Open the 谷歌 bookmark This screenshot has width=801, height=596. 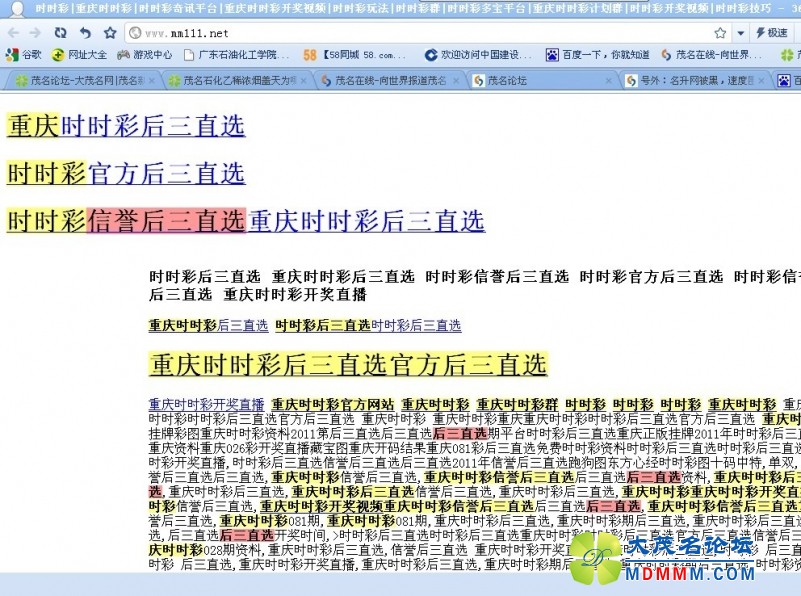23,54
